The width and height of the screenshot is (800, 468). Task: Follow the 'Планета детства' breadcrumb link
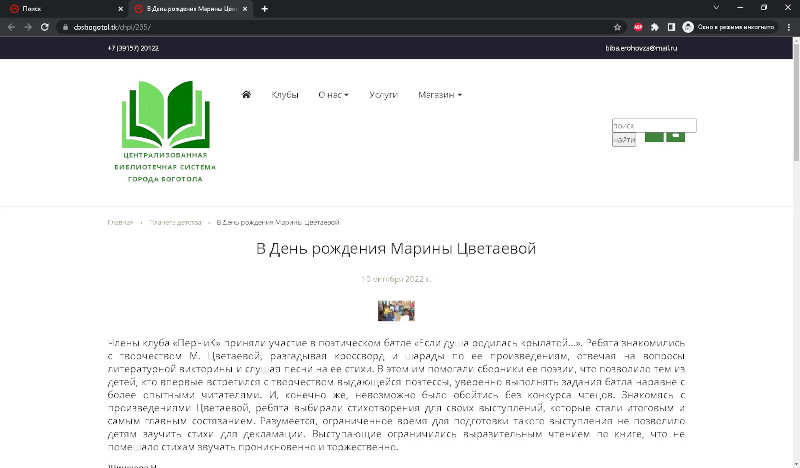[x=175, y=223]
